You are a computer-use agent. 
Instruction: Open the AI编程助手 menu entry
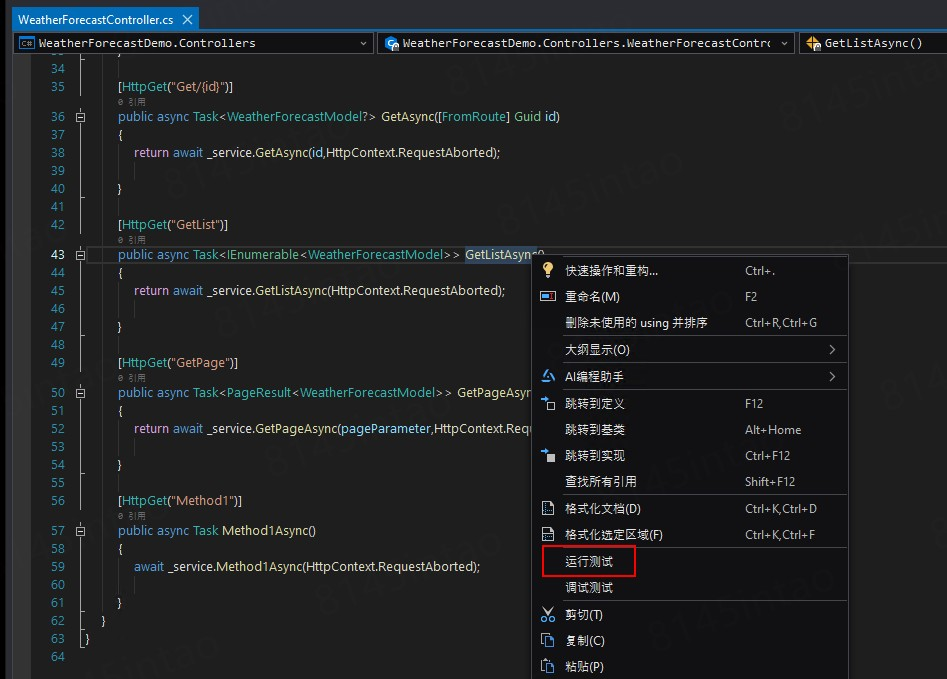[x=690, y=376]
